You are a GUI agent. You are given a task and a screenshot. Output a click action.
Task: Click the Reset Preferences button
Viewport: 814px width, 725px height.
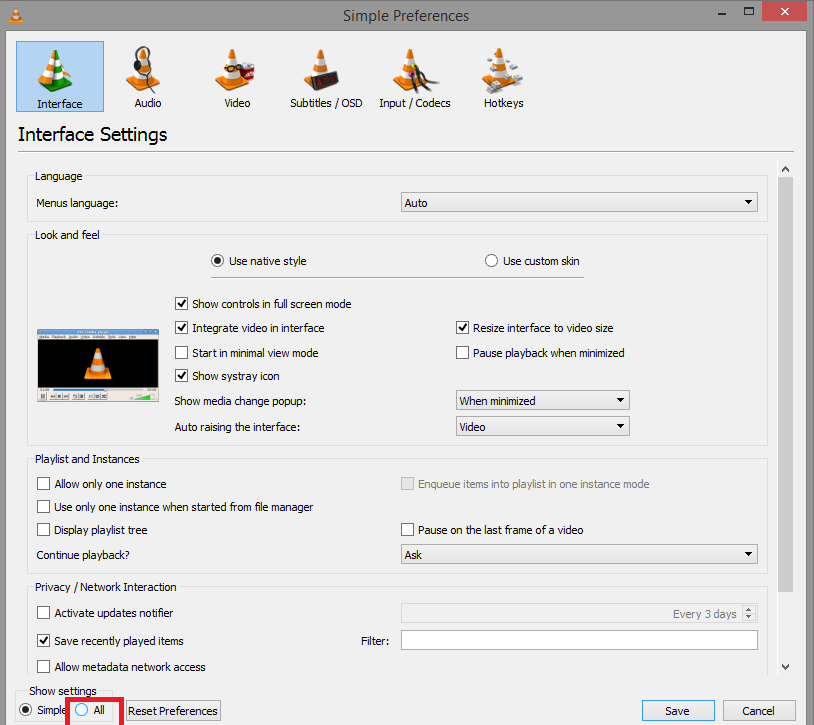tap(173, 711)
